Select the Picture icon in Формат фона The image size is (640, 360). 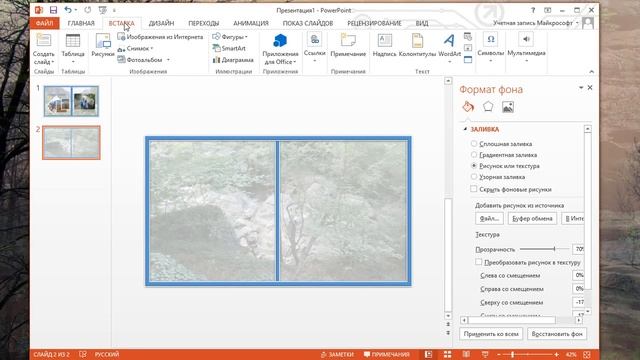coord(508,107)
